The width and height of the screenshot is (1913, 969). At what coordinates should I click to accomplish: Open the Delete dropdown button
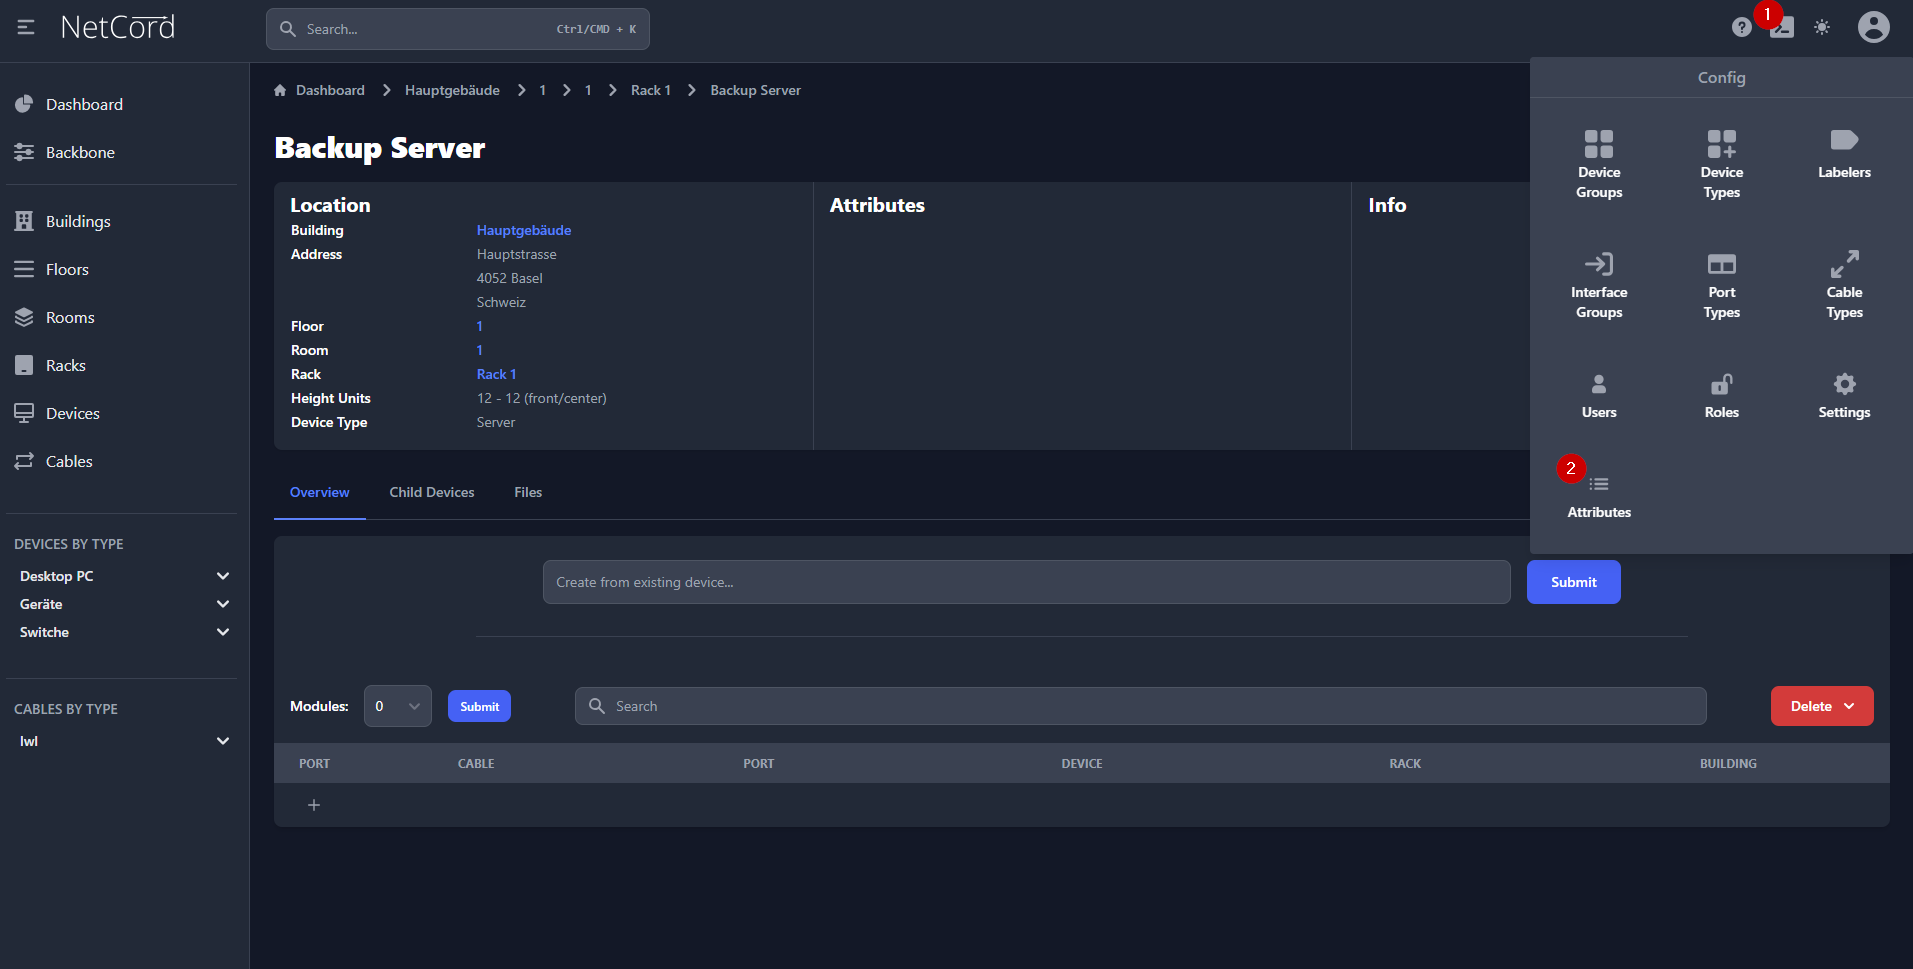(x=1821, y=706)
